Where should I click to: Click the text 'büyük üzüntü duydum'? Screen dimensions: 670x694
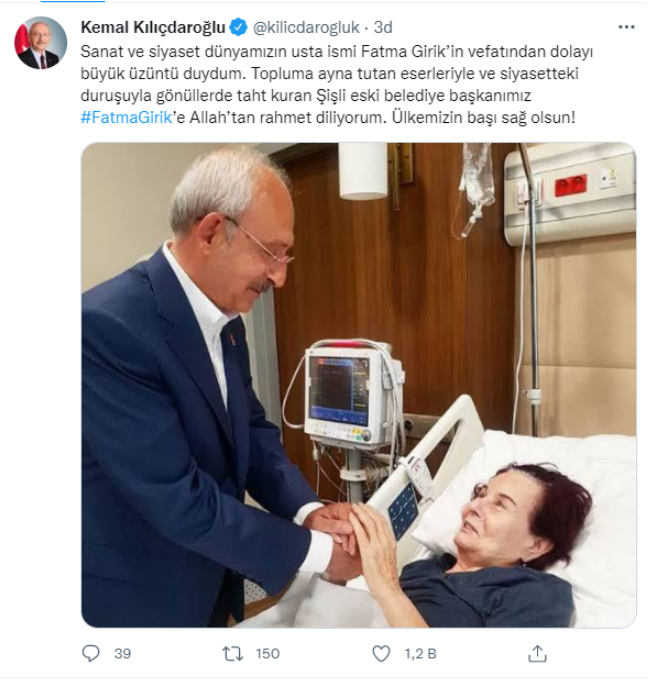(x=162, y=74)
